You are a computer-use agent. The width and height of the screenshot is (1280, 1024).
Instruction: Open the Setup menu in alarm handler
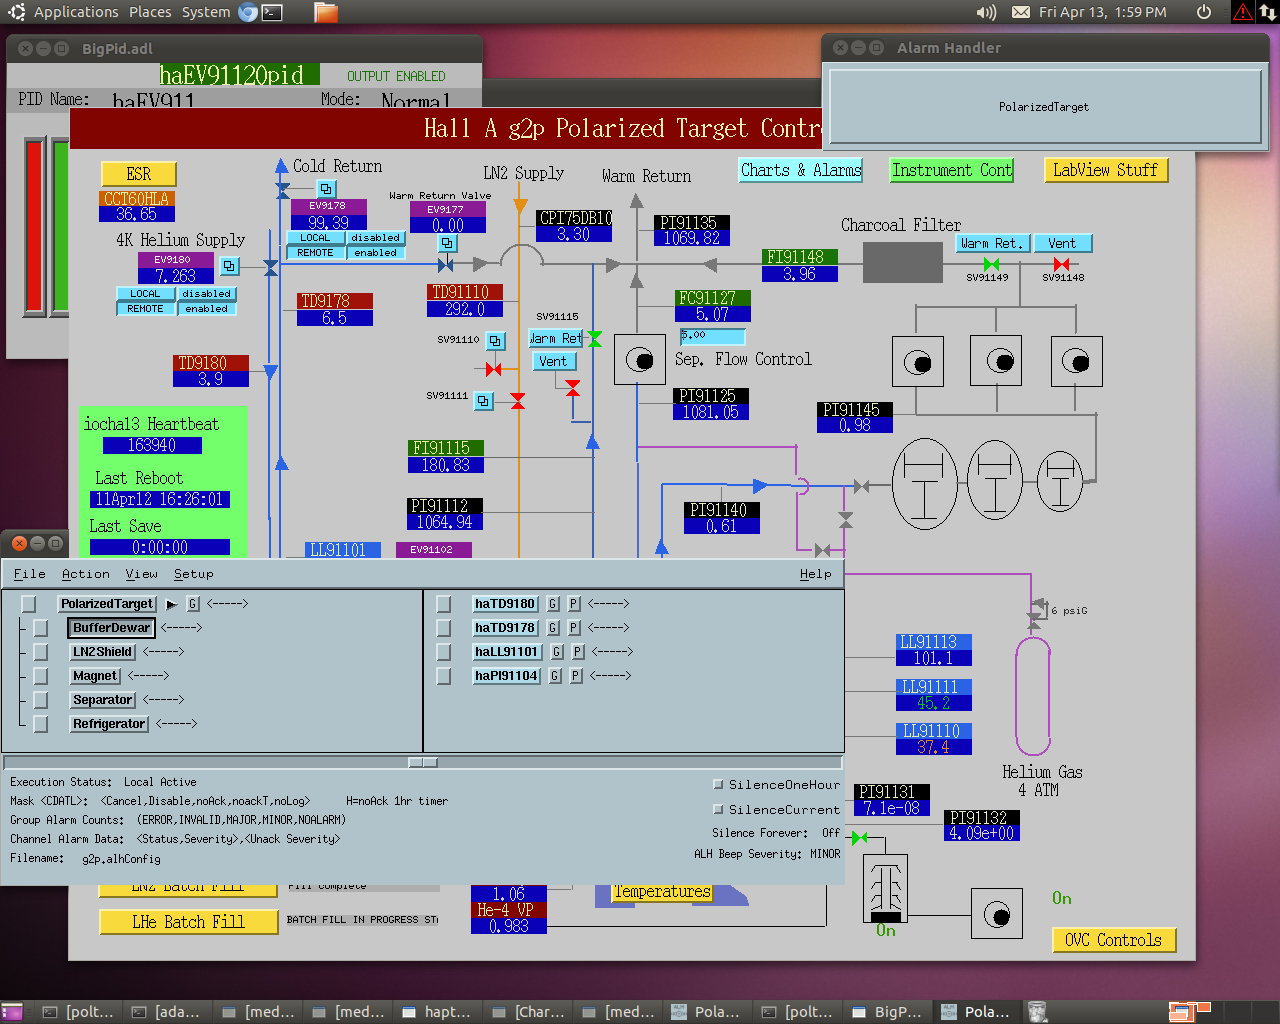(x=193, y=574)
